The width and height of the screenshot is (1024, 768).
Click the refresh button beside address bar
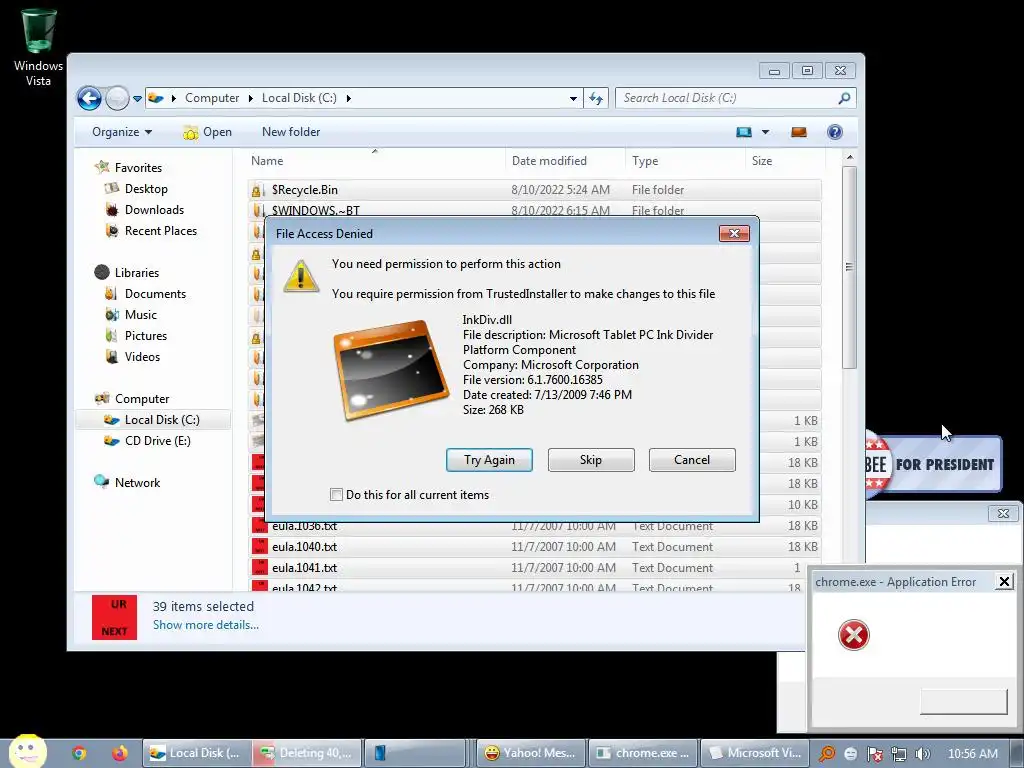(x=596, y=99)
